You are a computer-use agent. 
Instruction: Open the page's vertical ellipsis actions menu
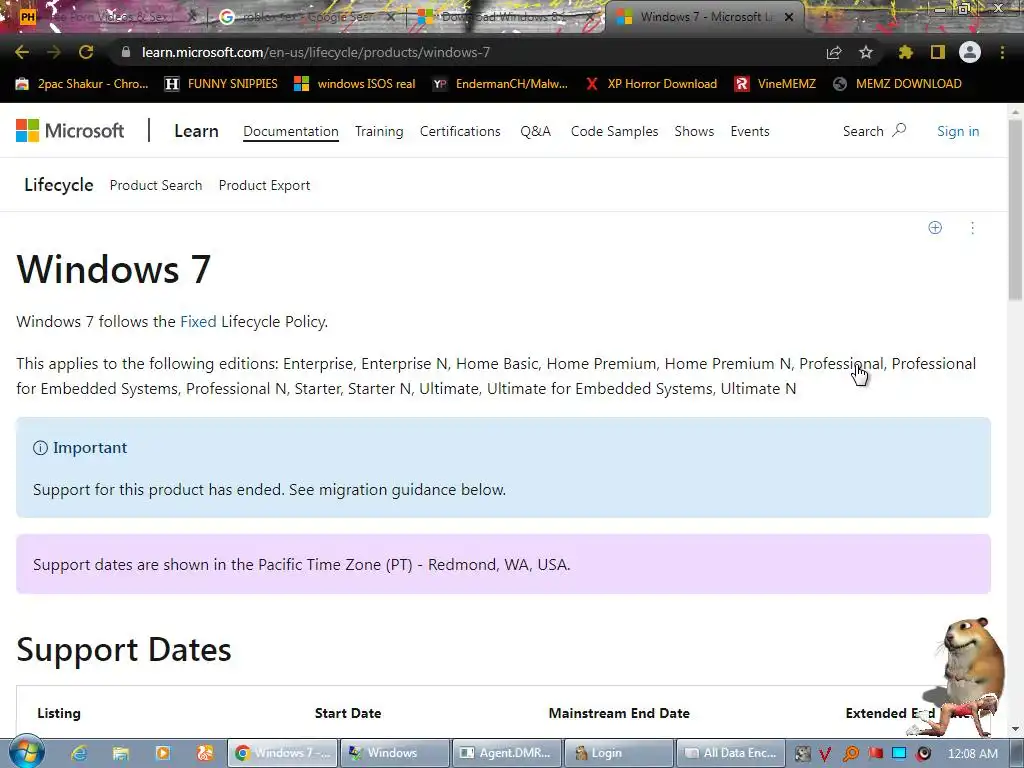[972, 227]
